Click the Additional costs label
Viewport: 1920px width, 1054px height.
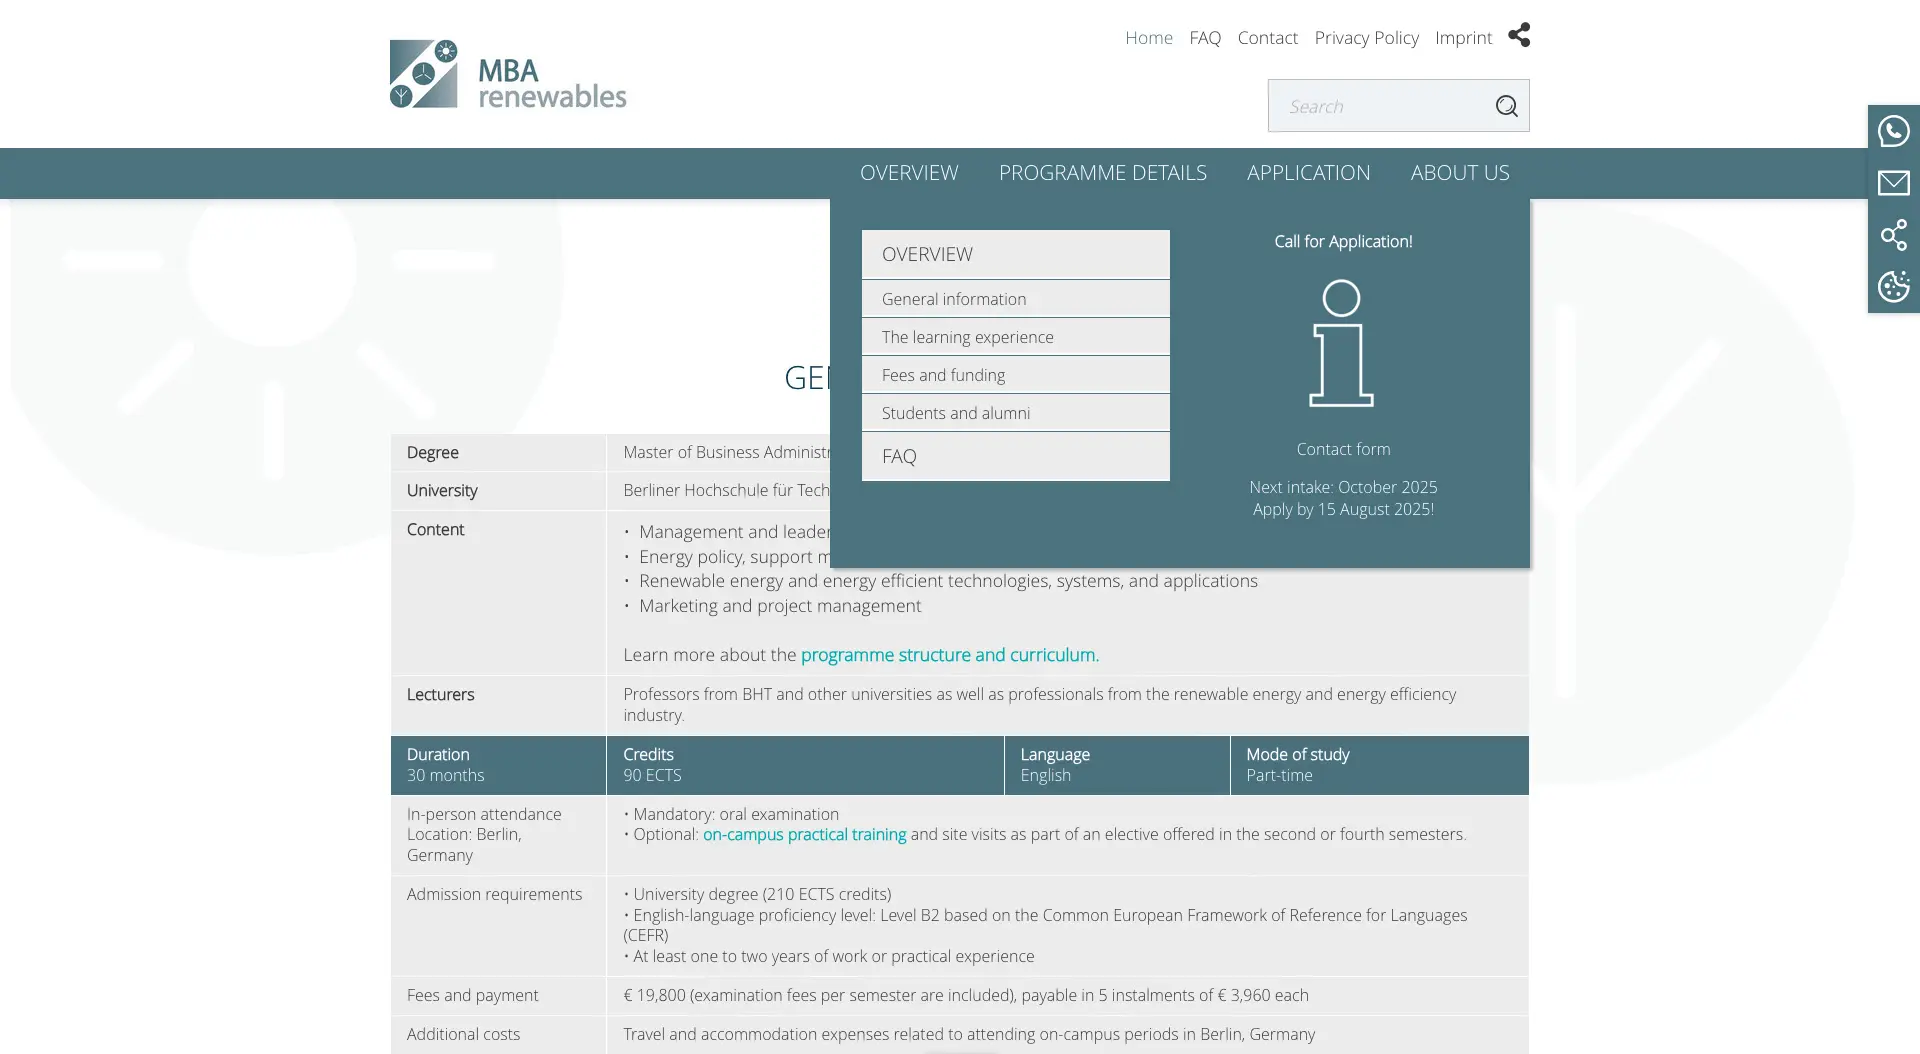(463, 1034)
